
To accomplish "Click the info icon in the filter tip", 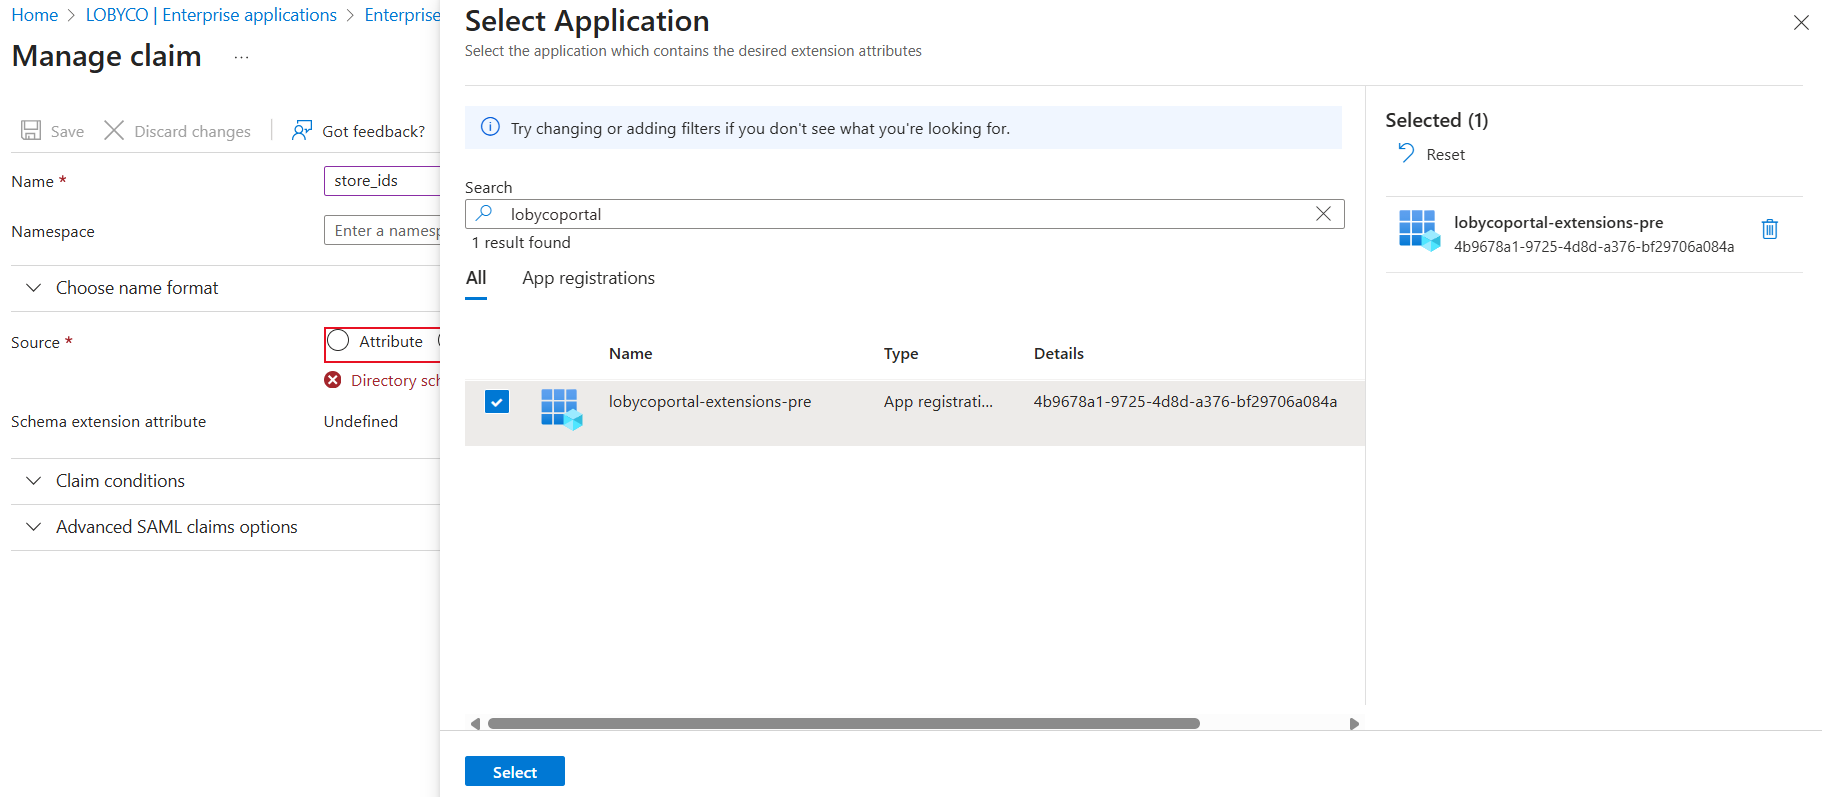I will pos(490,127).
